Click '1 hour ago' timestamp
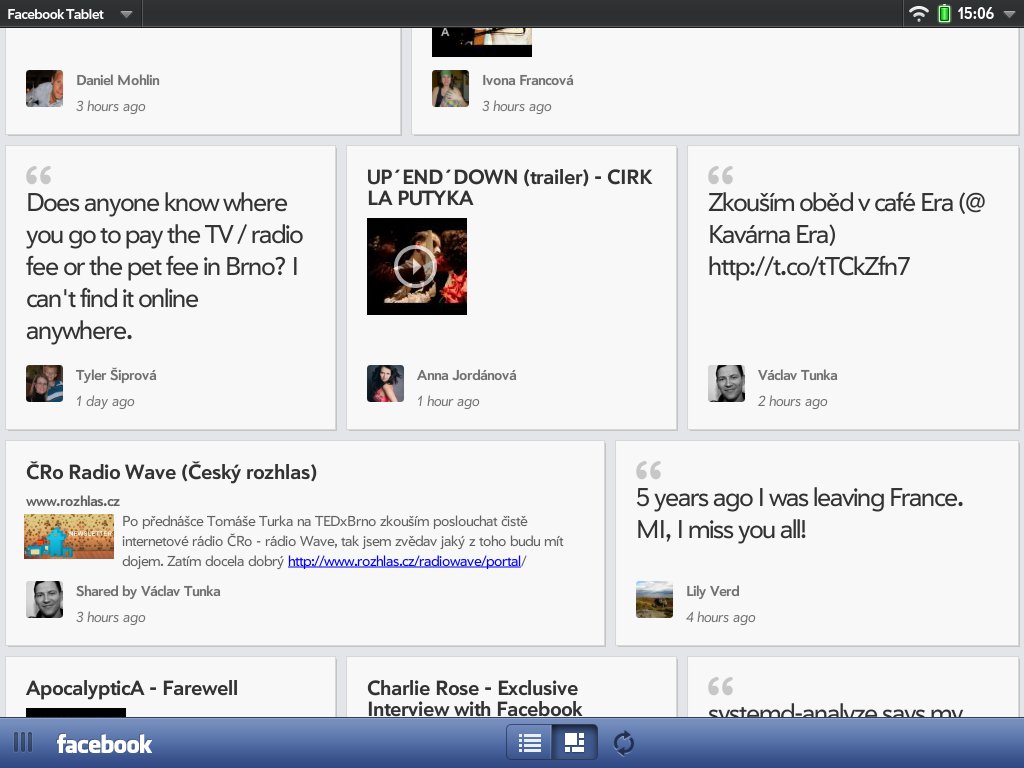The height and width of the screenshot is (768, 1024). (x=448, y=401)
